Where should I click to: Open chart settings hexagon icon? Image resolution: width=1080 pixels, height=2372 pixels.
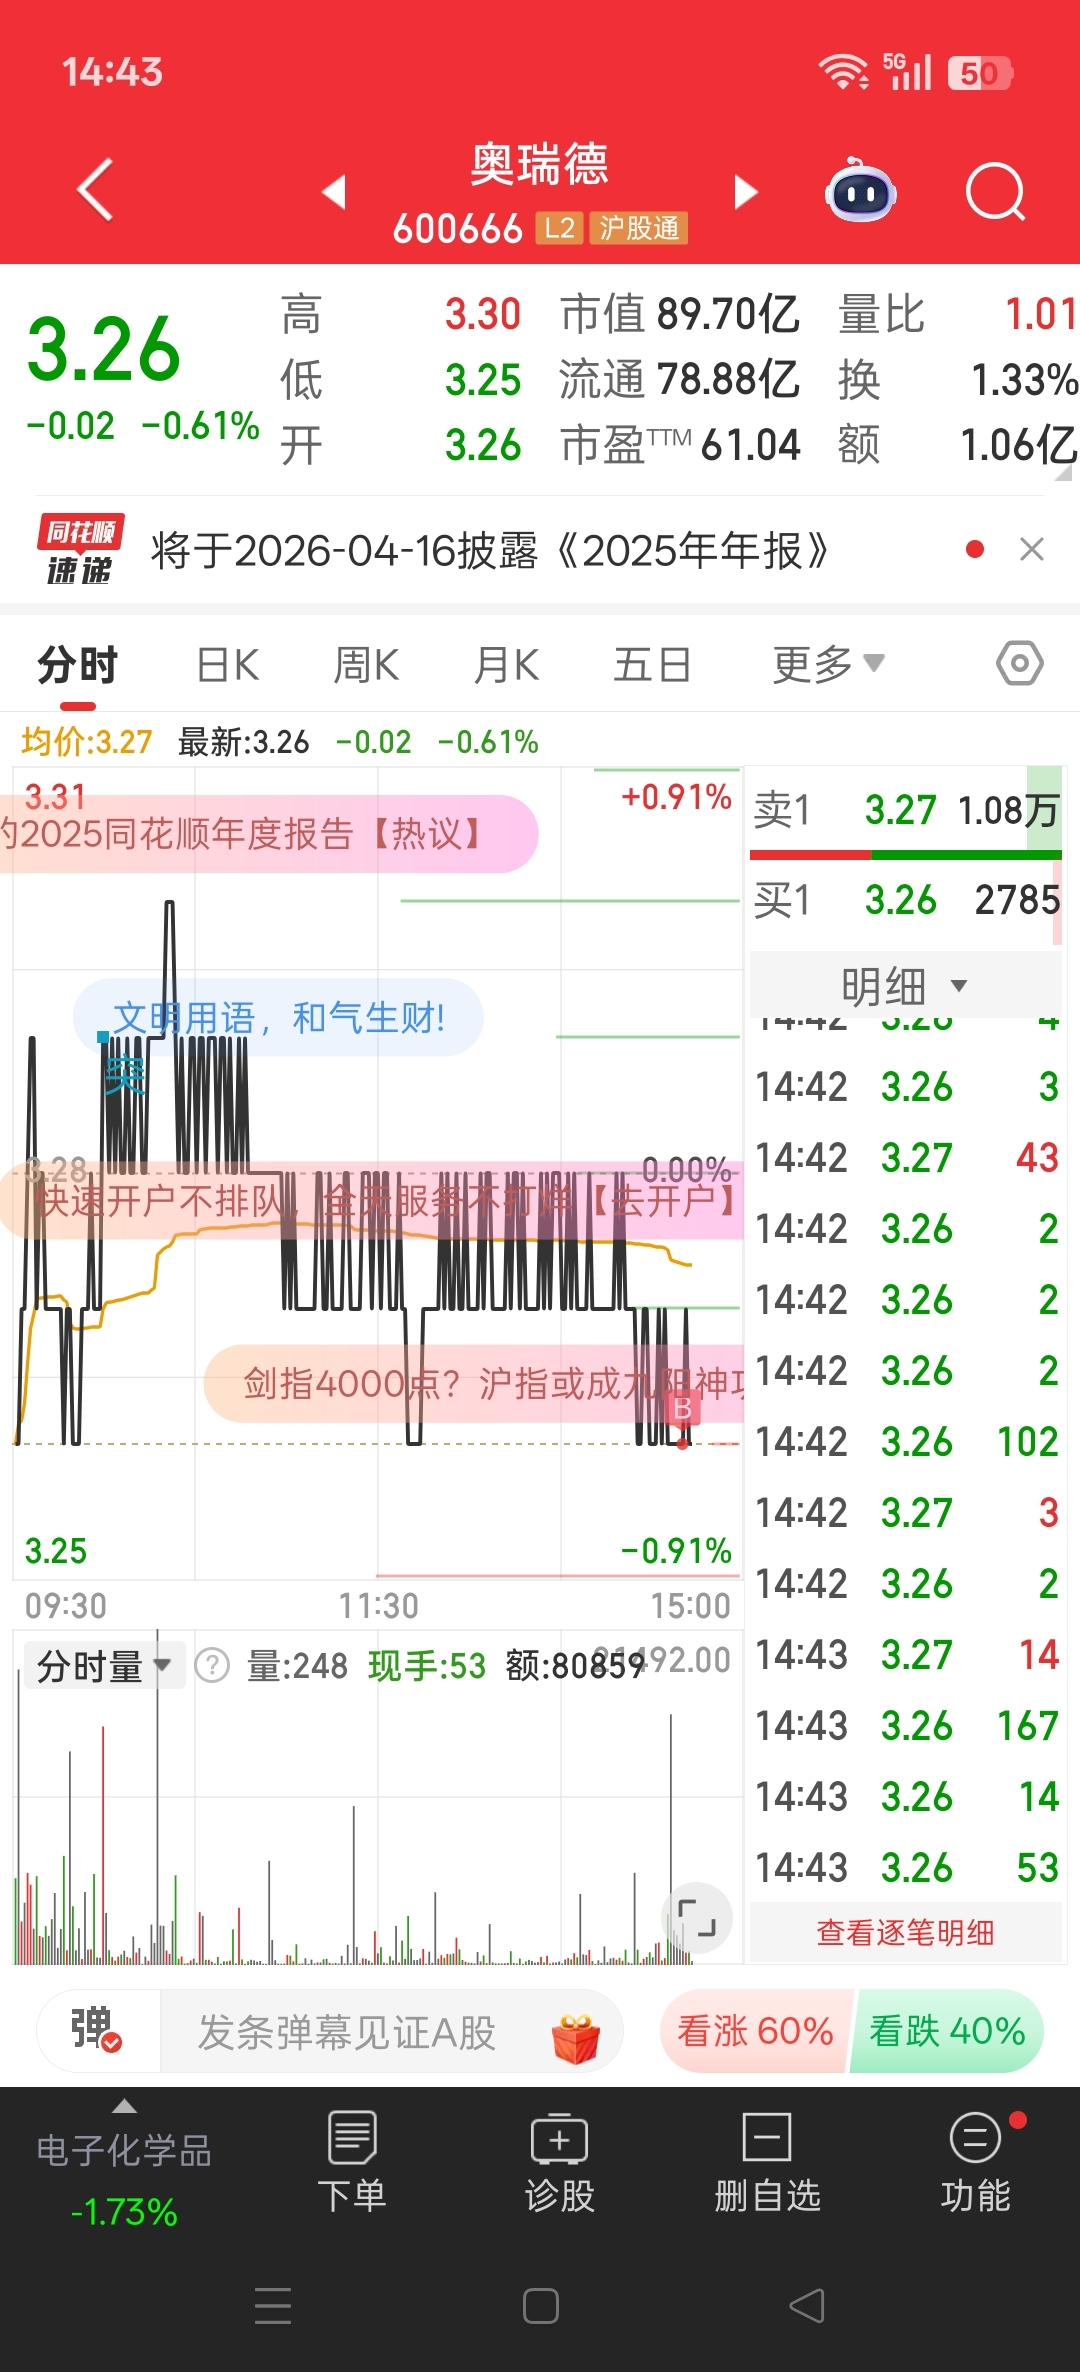click(x=1020, y=663)
